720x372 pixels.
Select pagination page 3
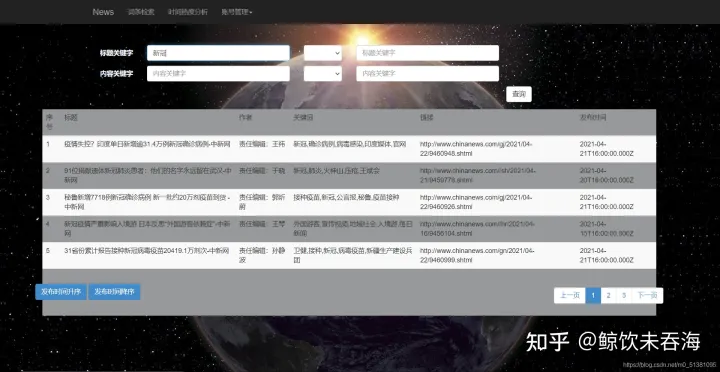click(x=624, y=295)
